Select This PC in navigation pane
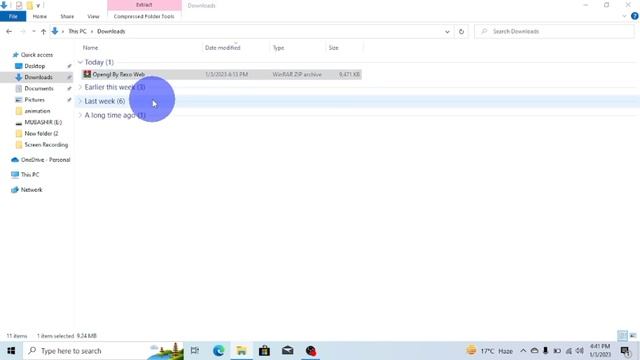Viewport: 640px width, 360px height. click(x=30, y=175)
